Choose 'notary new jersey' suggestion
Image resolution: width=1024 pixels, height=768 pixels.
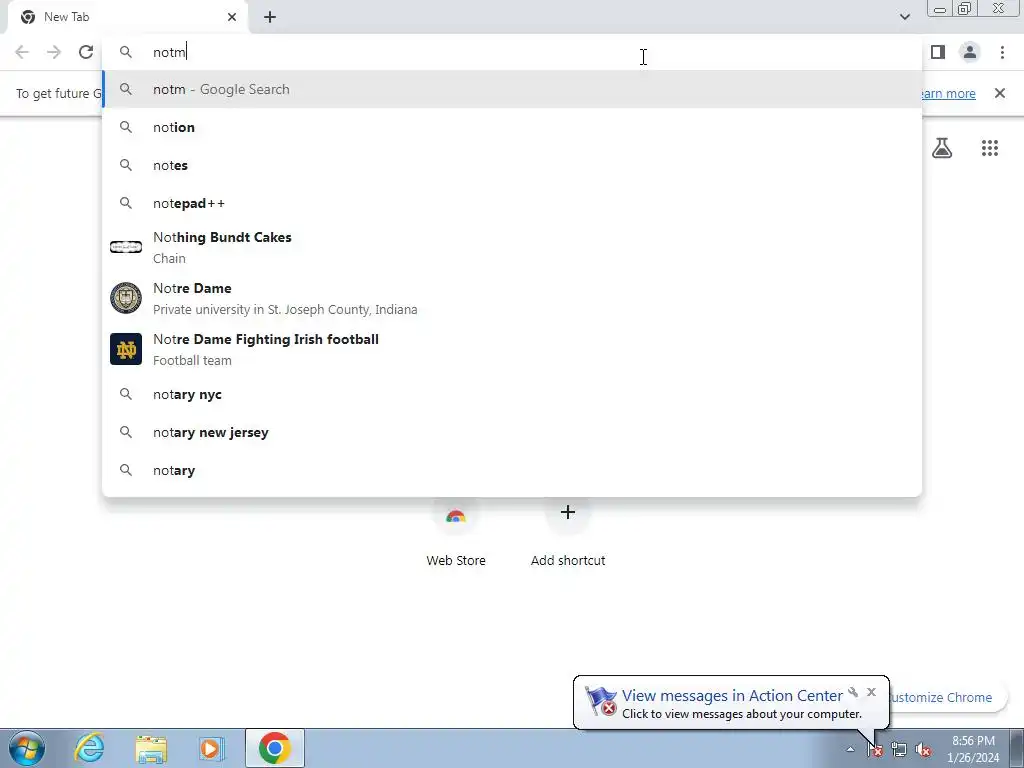512,432
